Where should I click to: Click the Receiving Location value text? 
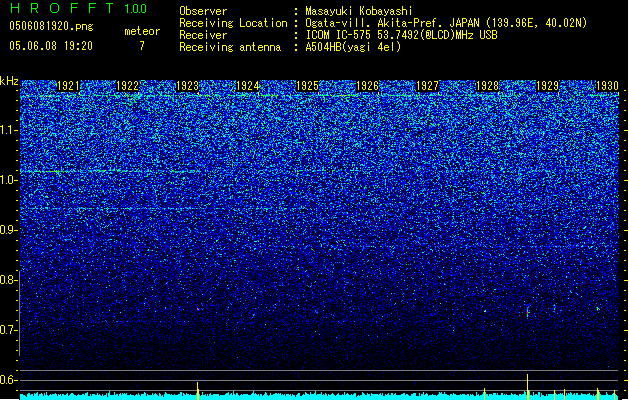[x=446, y=23]
